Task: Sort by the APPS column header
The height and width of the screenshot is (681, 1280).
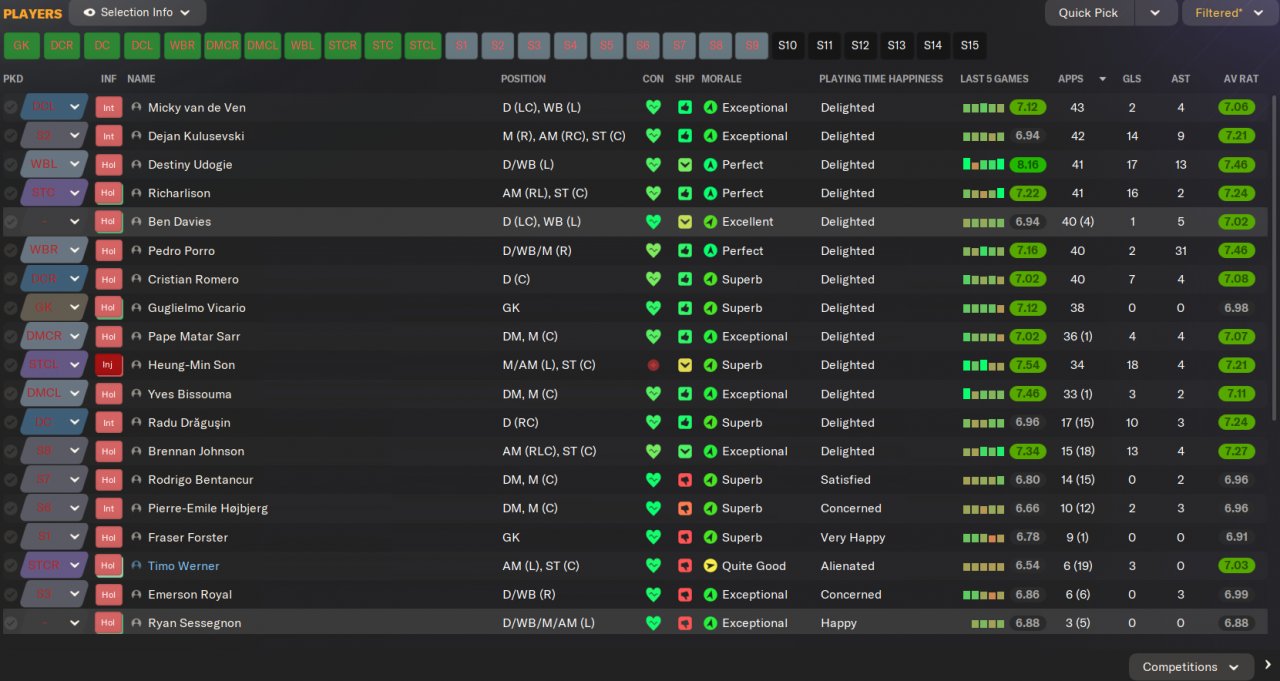Action: pyautogui.click(x=1070, y=78)
